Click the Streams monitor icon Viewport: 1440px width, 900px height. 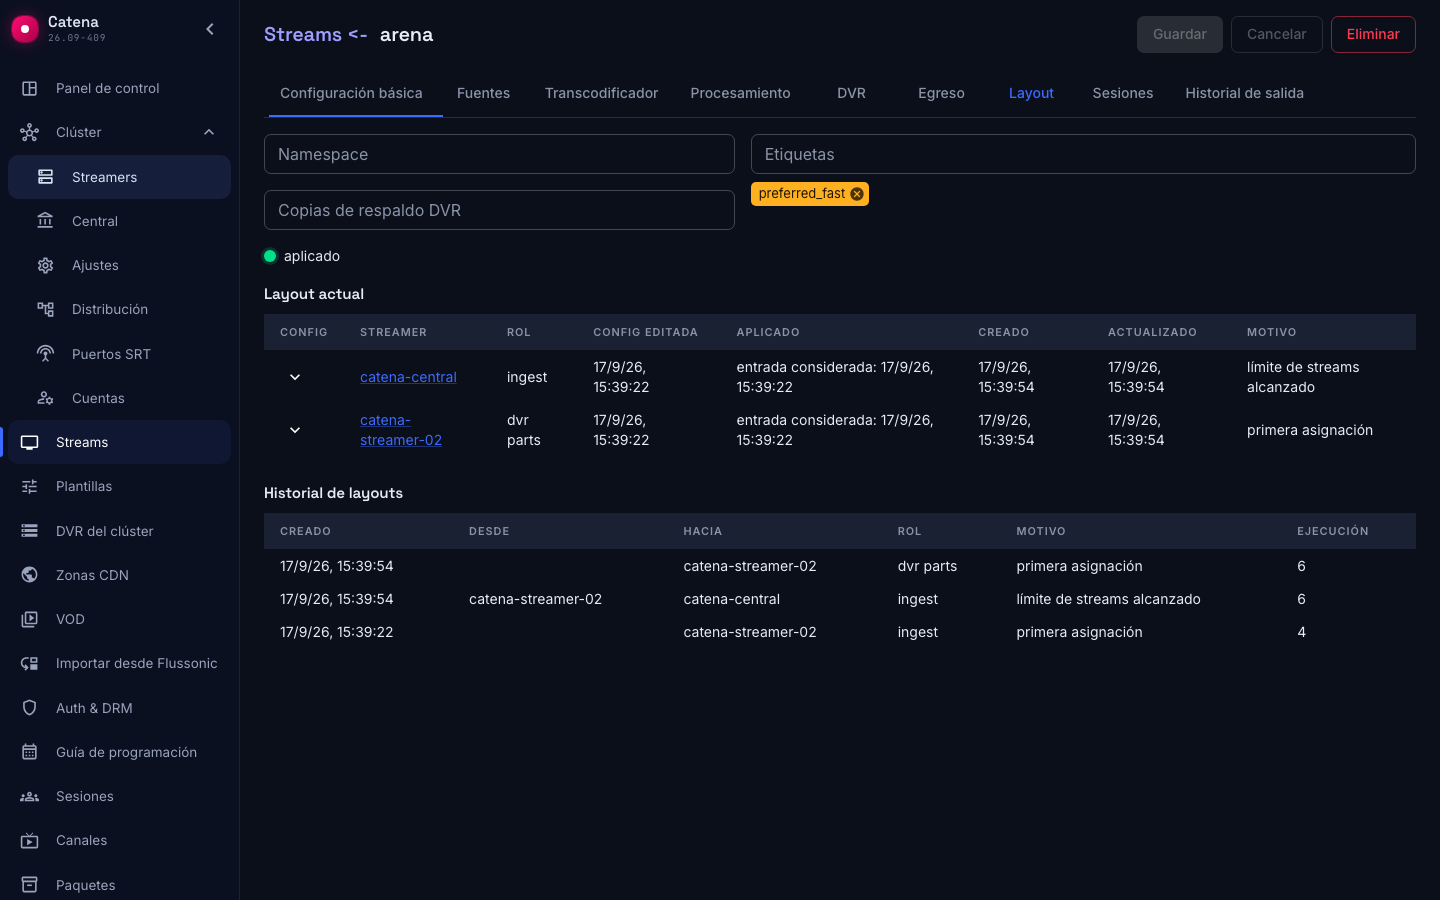pos(30,442)
